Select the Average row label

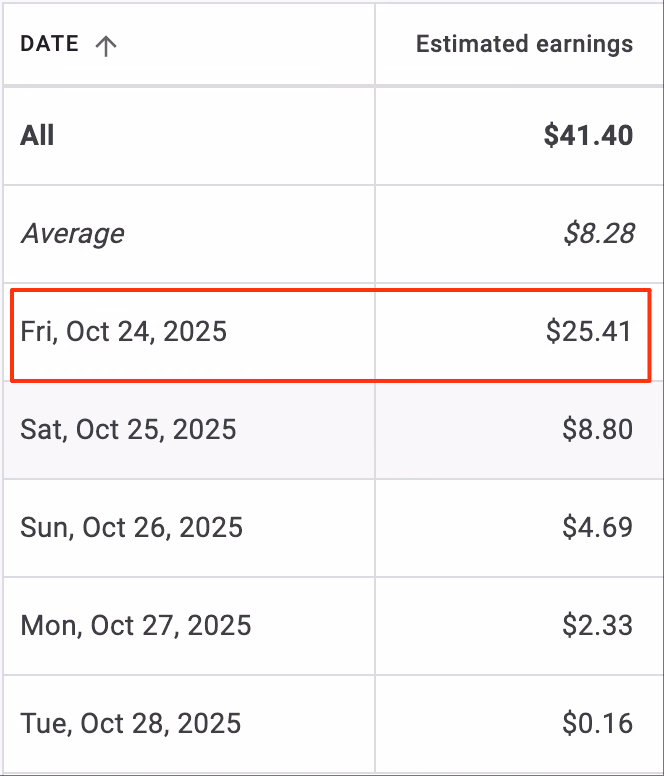pyautogui.click(x=72, y=234)
